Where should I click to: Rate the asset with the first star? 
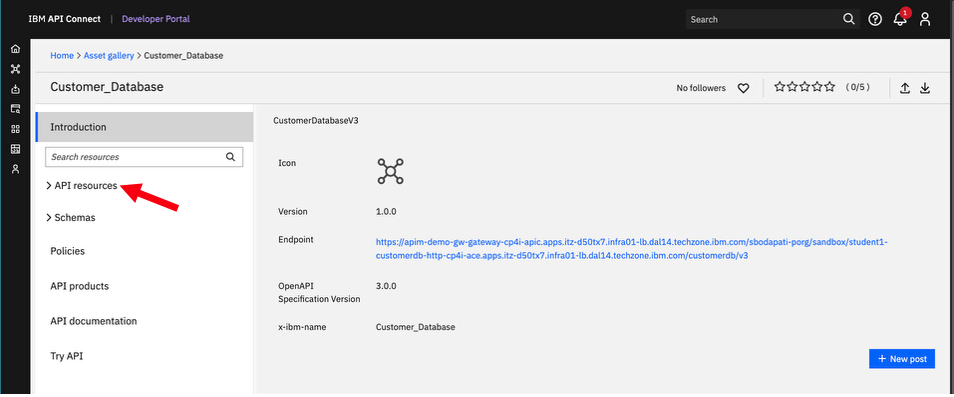pos(779,87)
